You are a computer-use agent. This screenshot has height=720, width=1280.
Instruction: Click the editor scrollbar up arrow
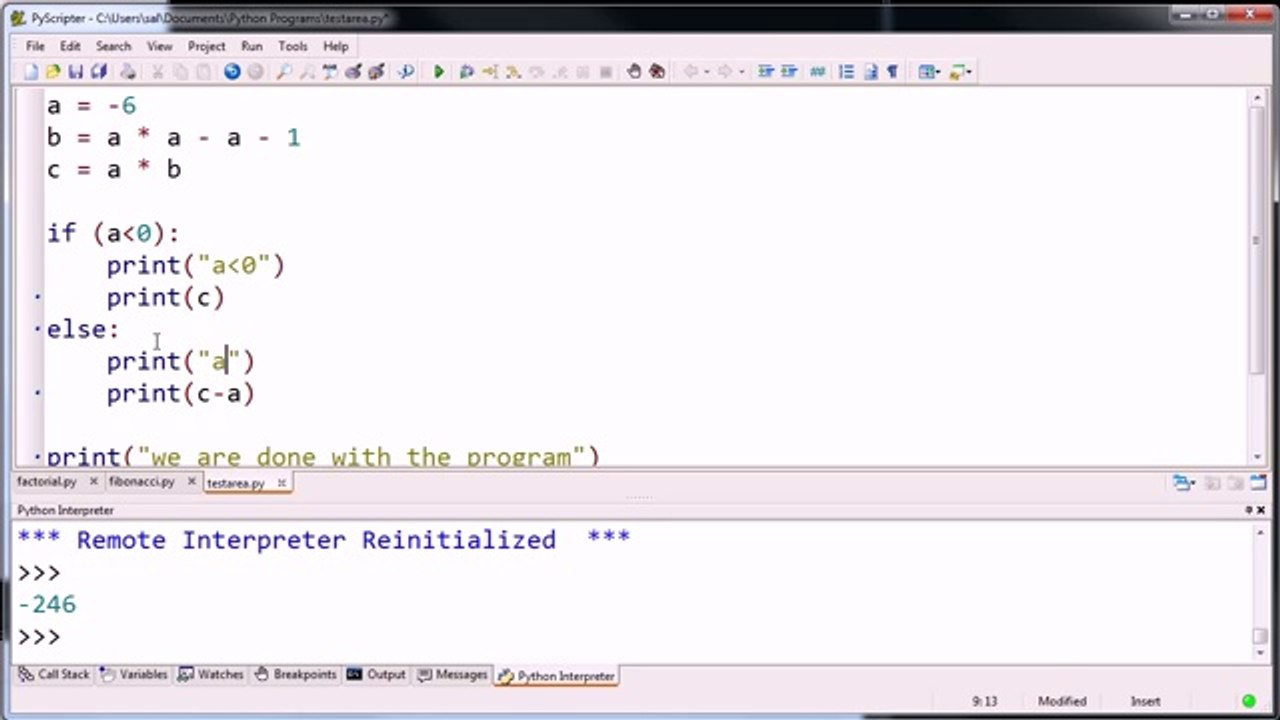(1258, 96)
